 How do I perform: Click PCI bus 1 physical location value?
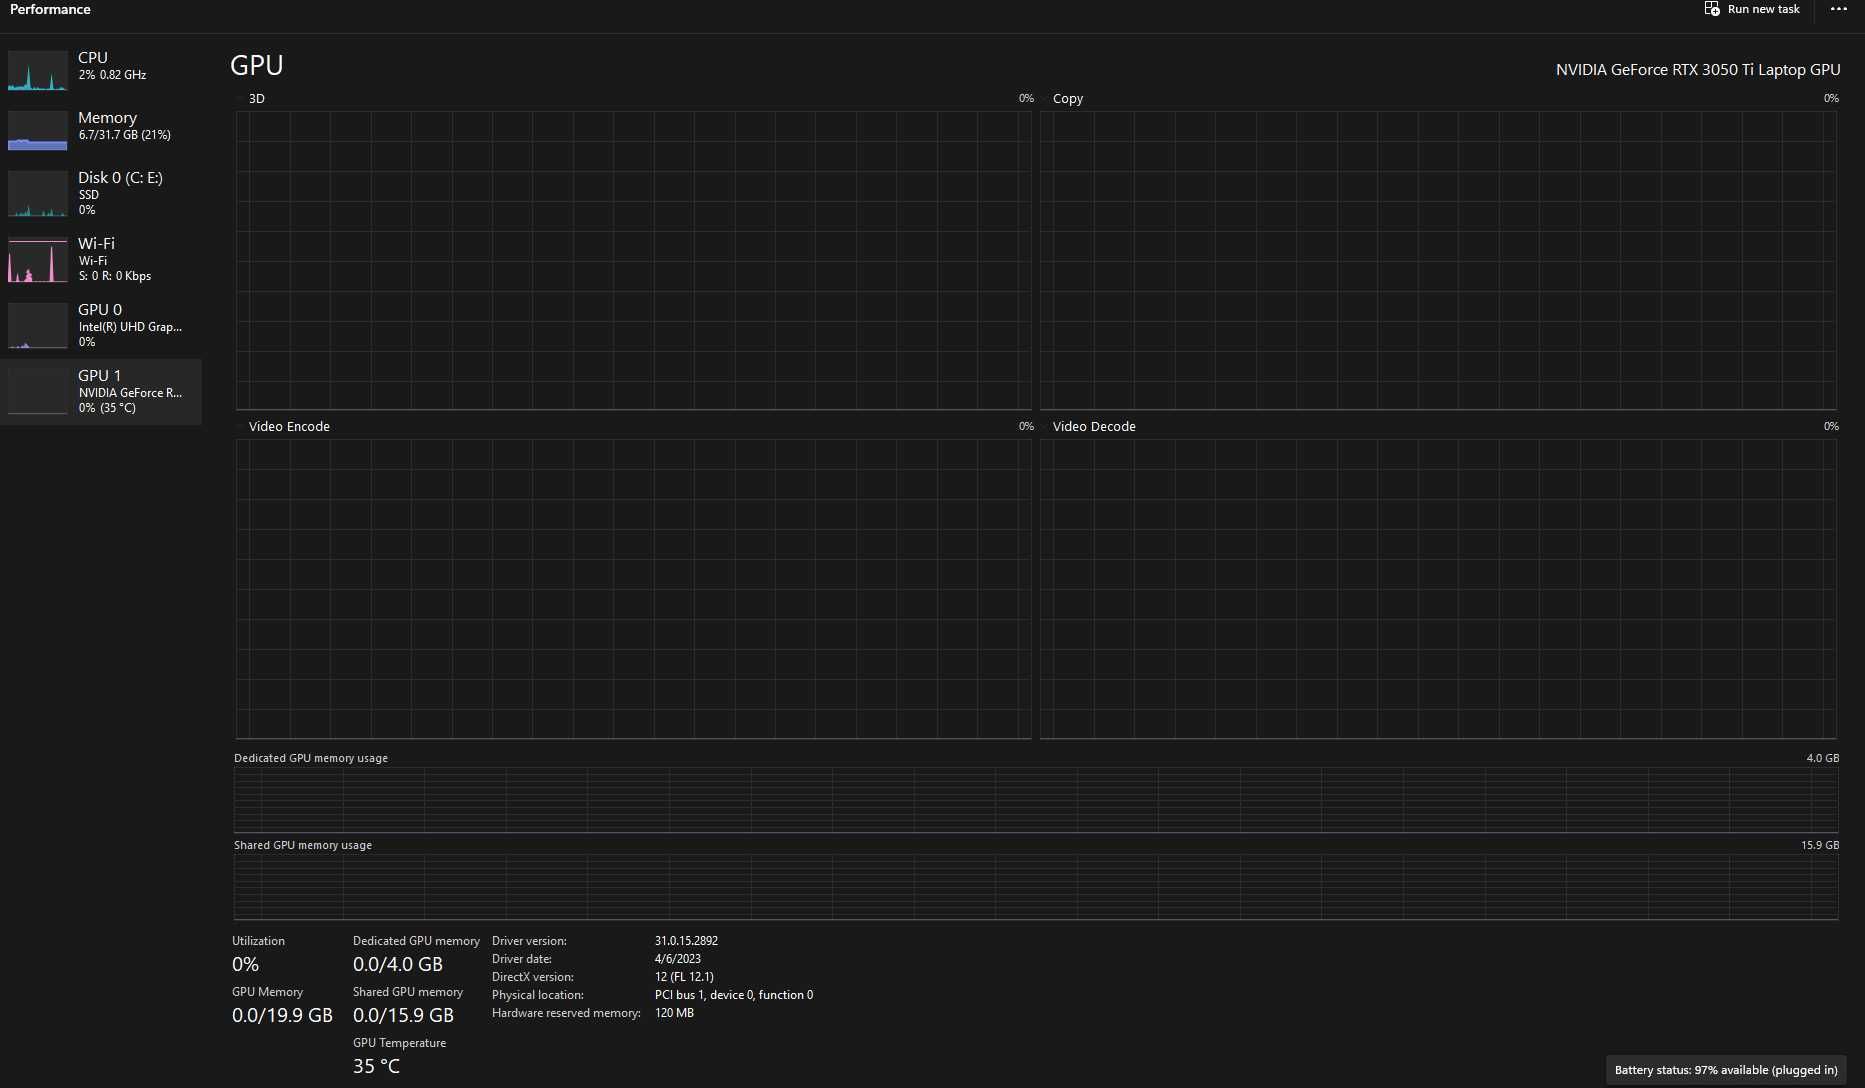(734, 995)
